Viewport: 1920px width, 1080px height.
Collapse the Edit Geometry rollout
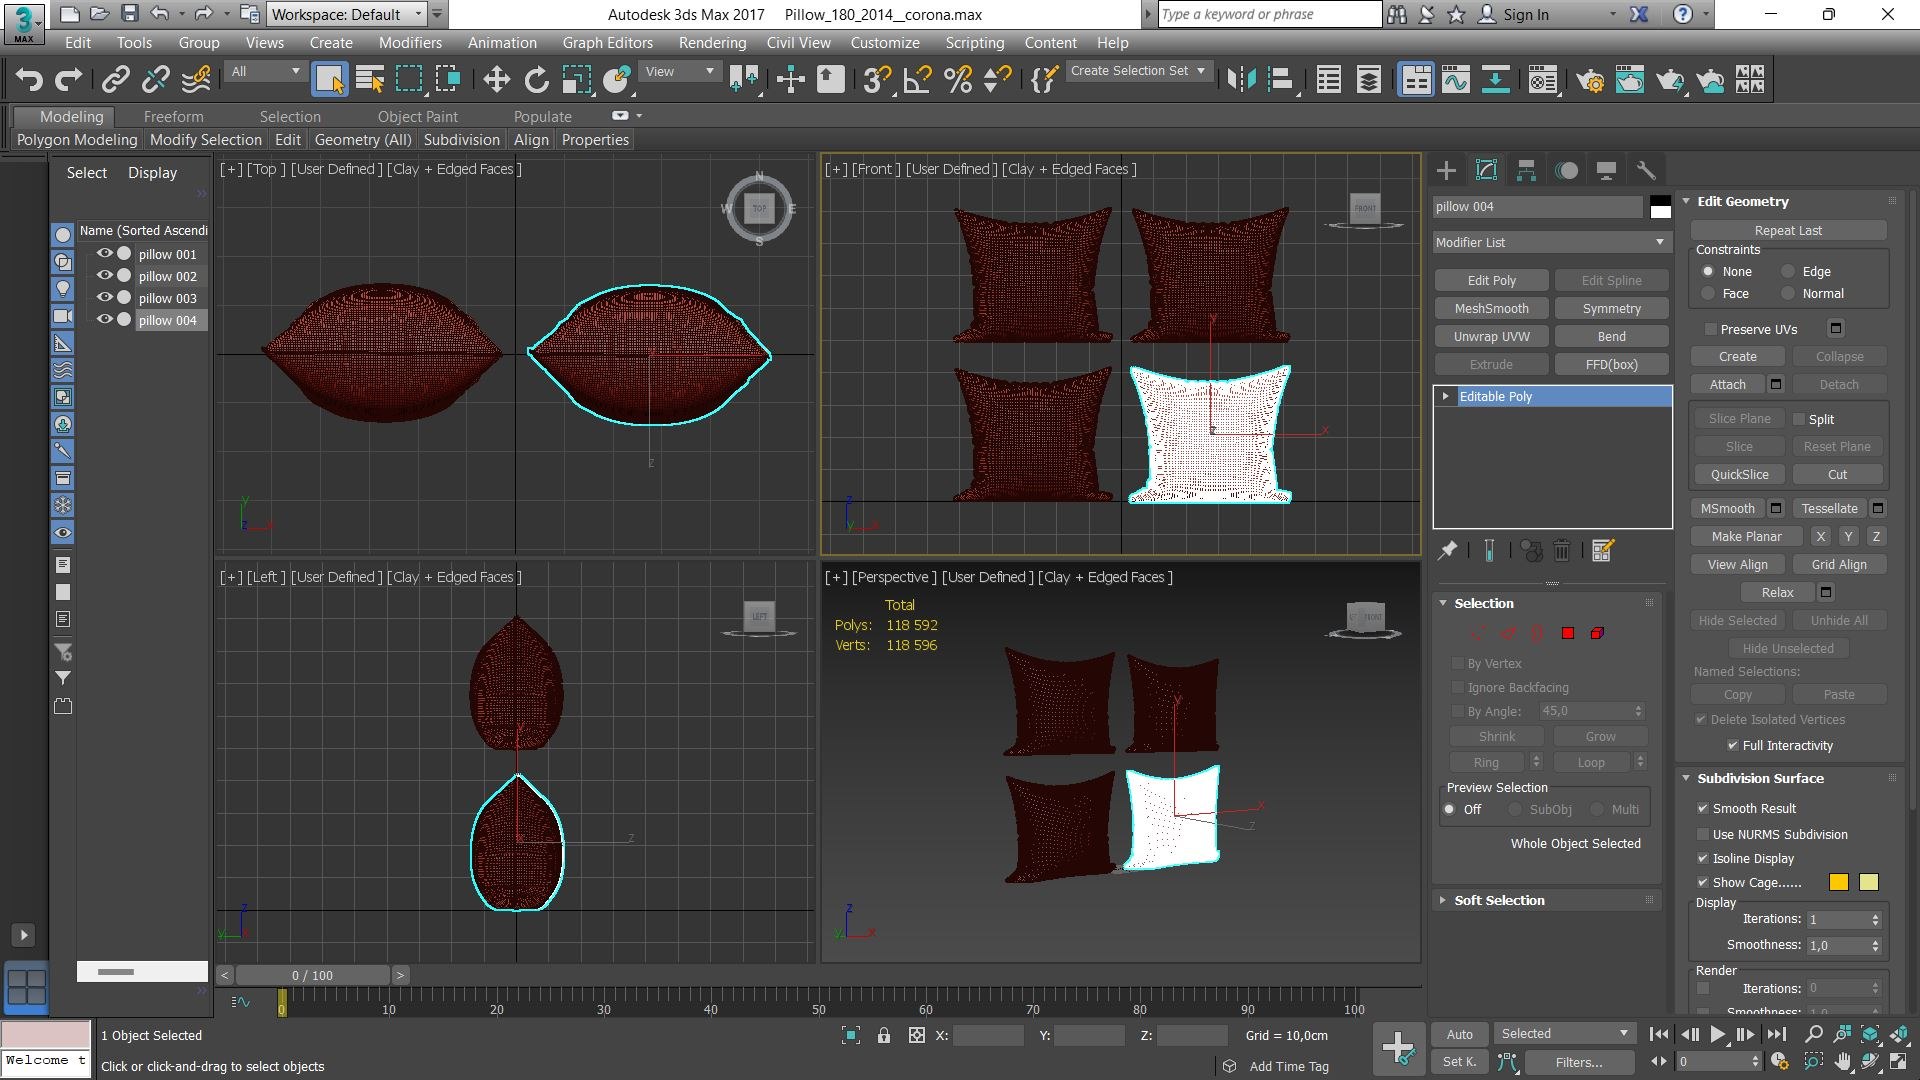1742,201
